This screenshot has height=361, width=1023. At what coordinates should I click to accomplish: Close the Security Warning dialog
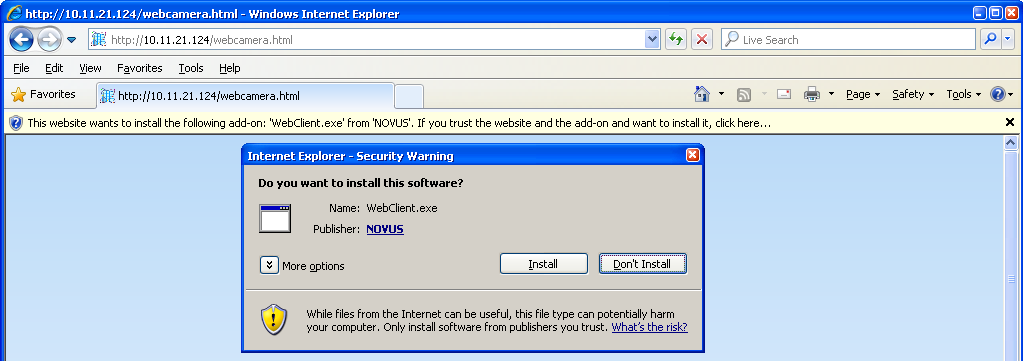[x=693, y=155]
